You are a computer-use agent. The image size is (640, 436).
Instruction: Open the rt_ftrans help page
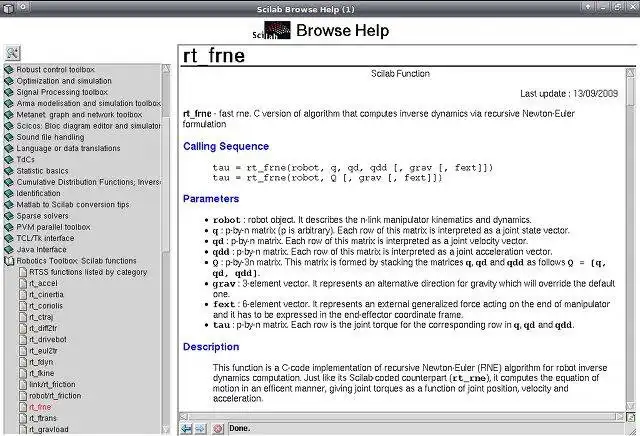pos(43,418)
